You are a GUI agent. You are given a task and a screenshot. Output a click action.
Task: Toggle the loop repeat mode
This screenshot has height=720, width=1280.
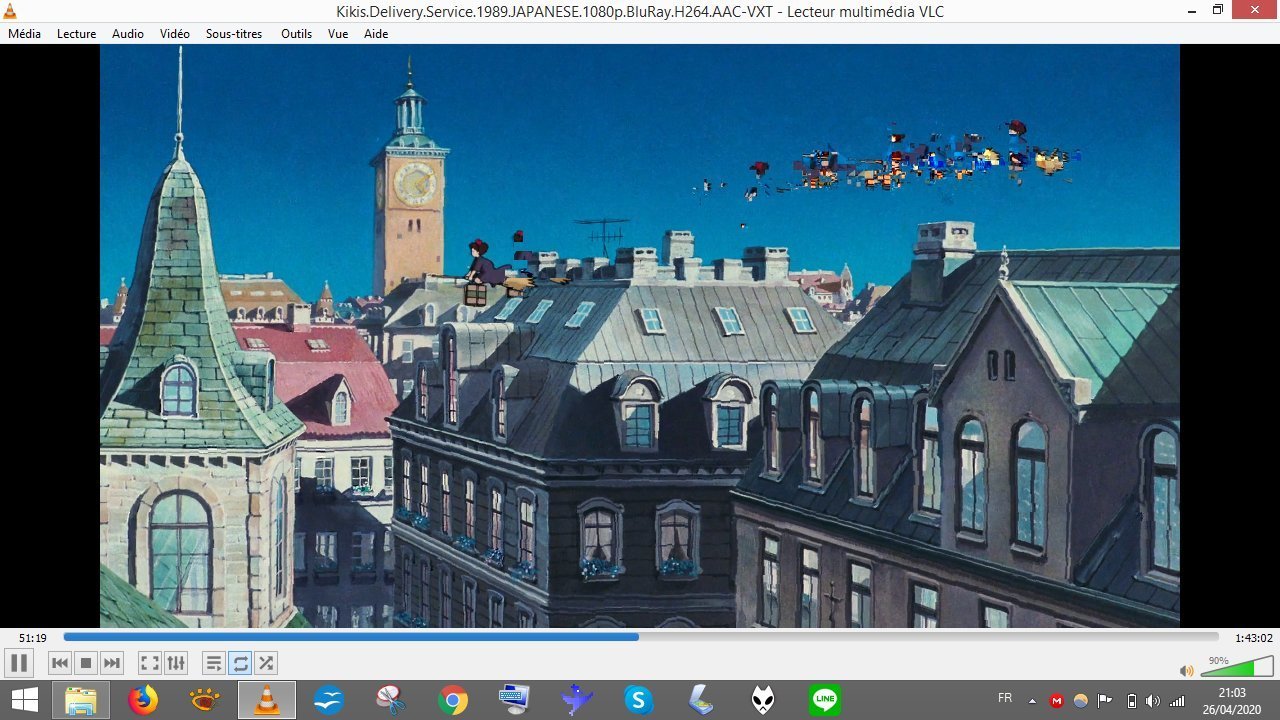240,663
